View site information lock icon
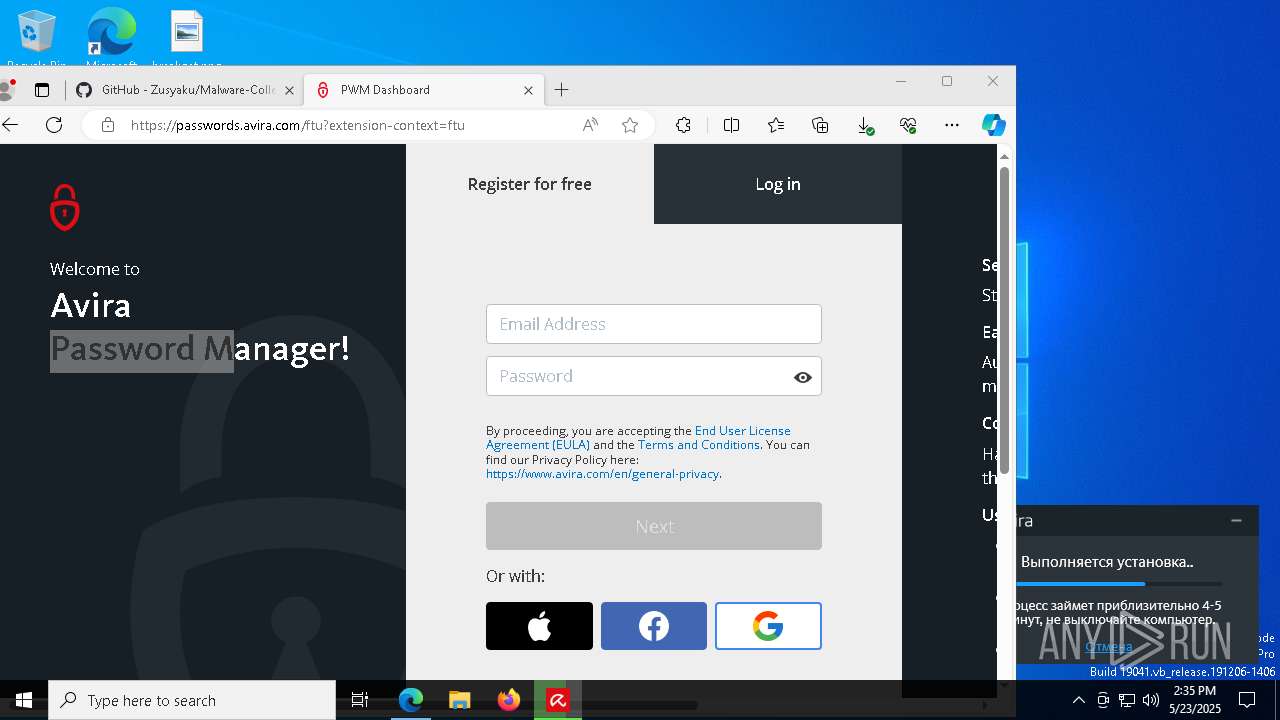1280x720 pixels. [108, 125]
